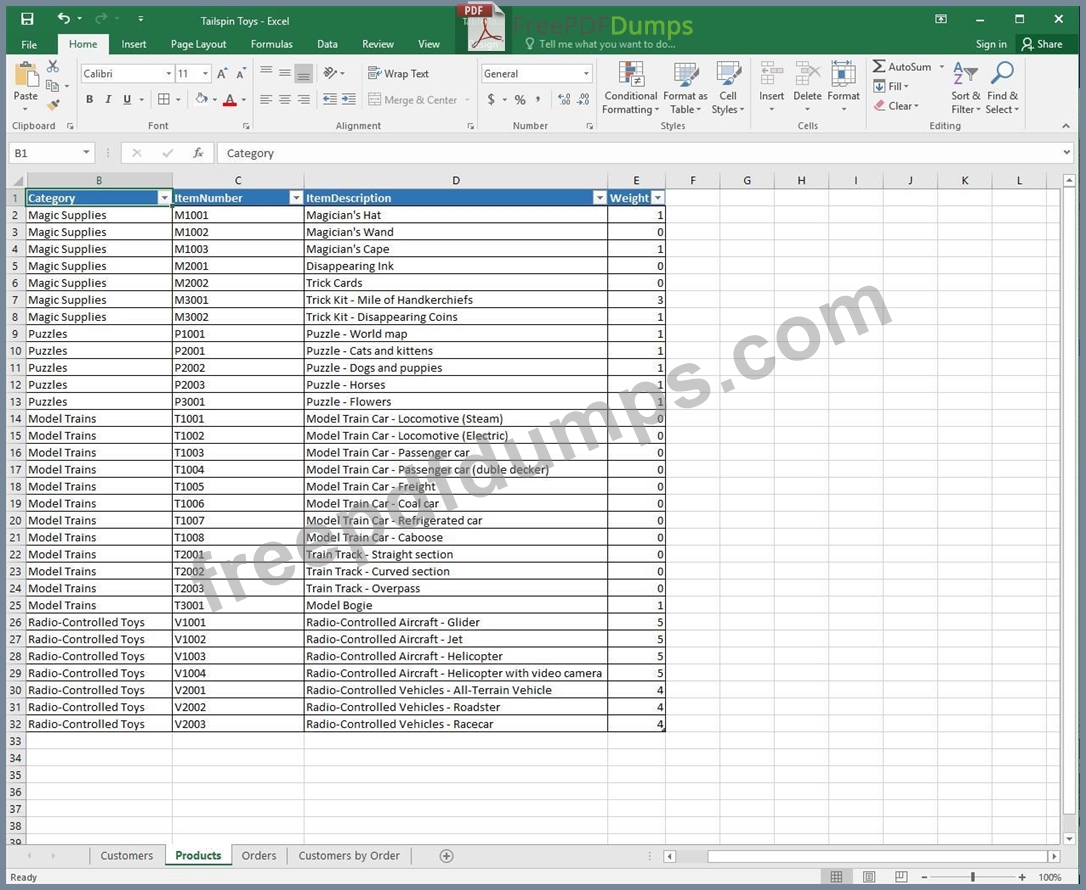Decrease cell indent

[x=330, y=100]
